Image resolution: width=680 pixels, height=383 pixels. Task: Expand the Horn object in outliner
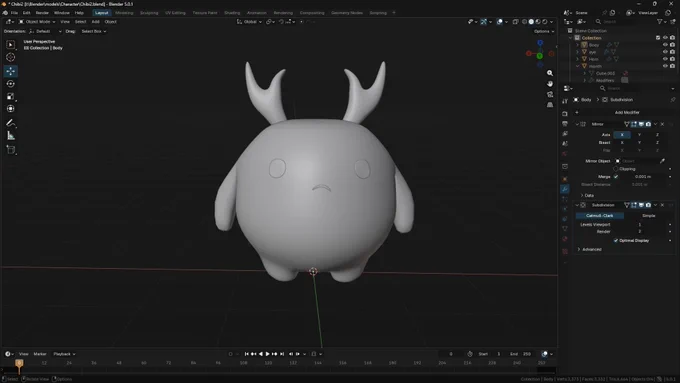[577, 59]
